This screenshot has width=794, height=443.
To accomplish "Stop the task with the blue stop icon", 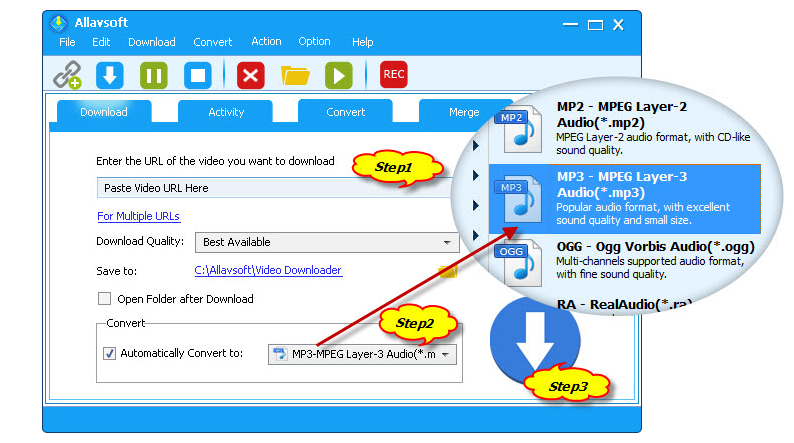I will click(197, 75).
